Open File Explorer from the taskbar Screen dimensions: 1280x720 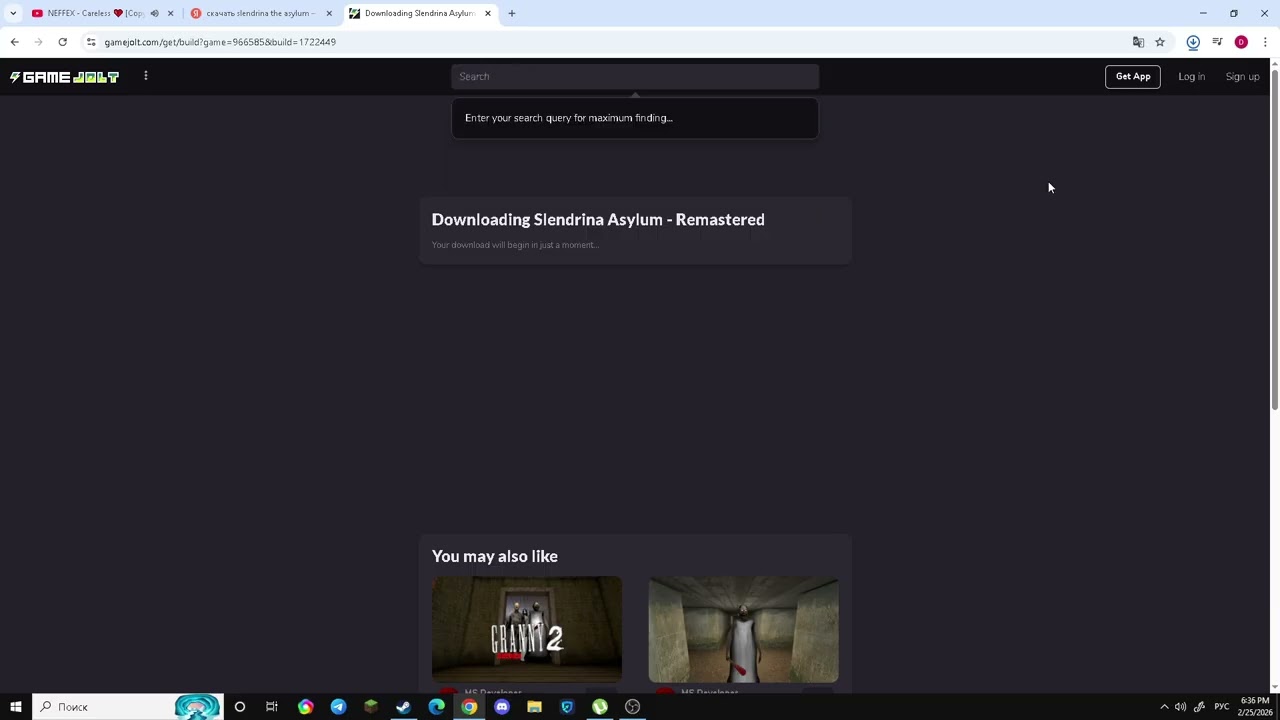tap(534, 707)
